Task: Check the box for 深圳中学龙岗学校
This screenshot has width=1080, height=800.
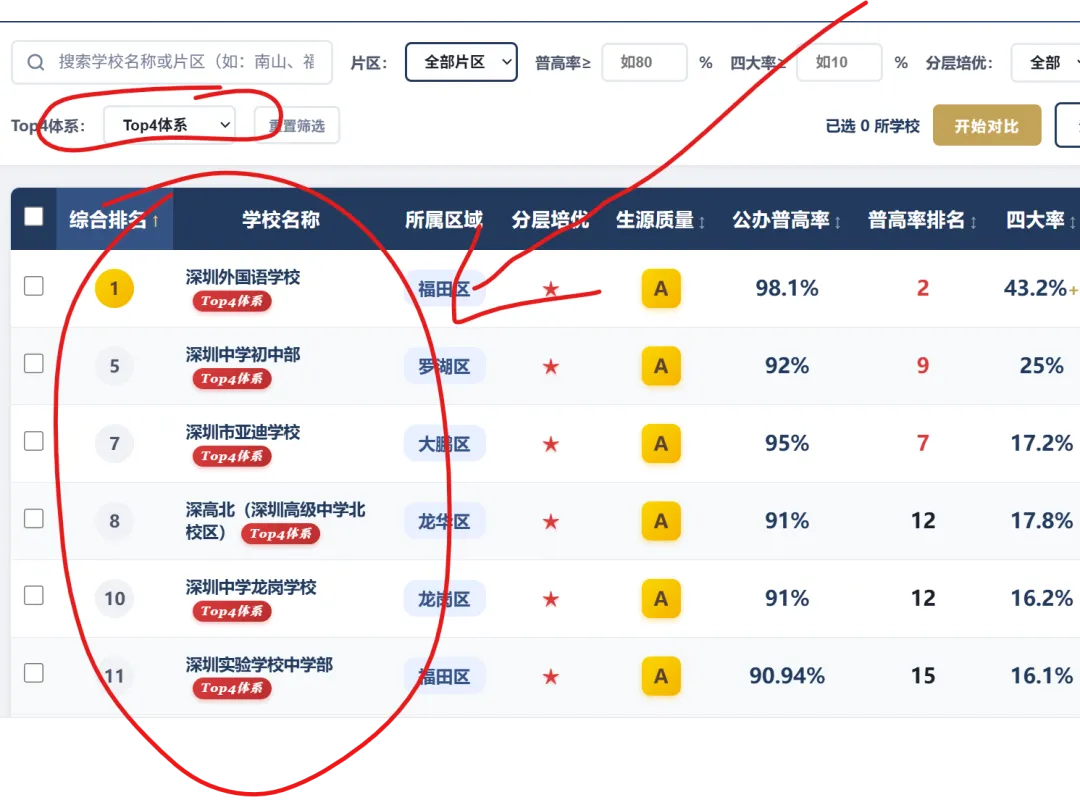Action: (x=34, y=595)
